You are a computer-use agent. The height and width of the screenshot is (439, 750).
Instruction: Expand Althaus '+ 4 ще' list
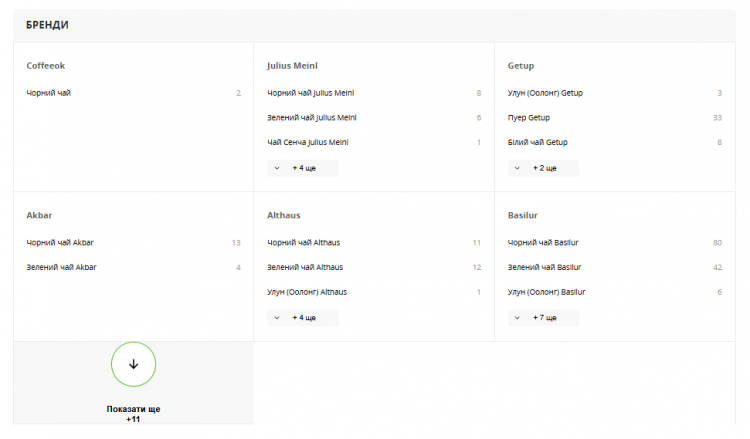point(303,318)
